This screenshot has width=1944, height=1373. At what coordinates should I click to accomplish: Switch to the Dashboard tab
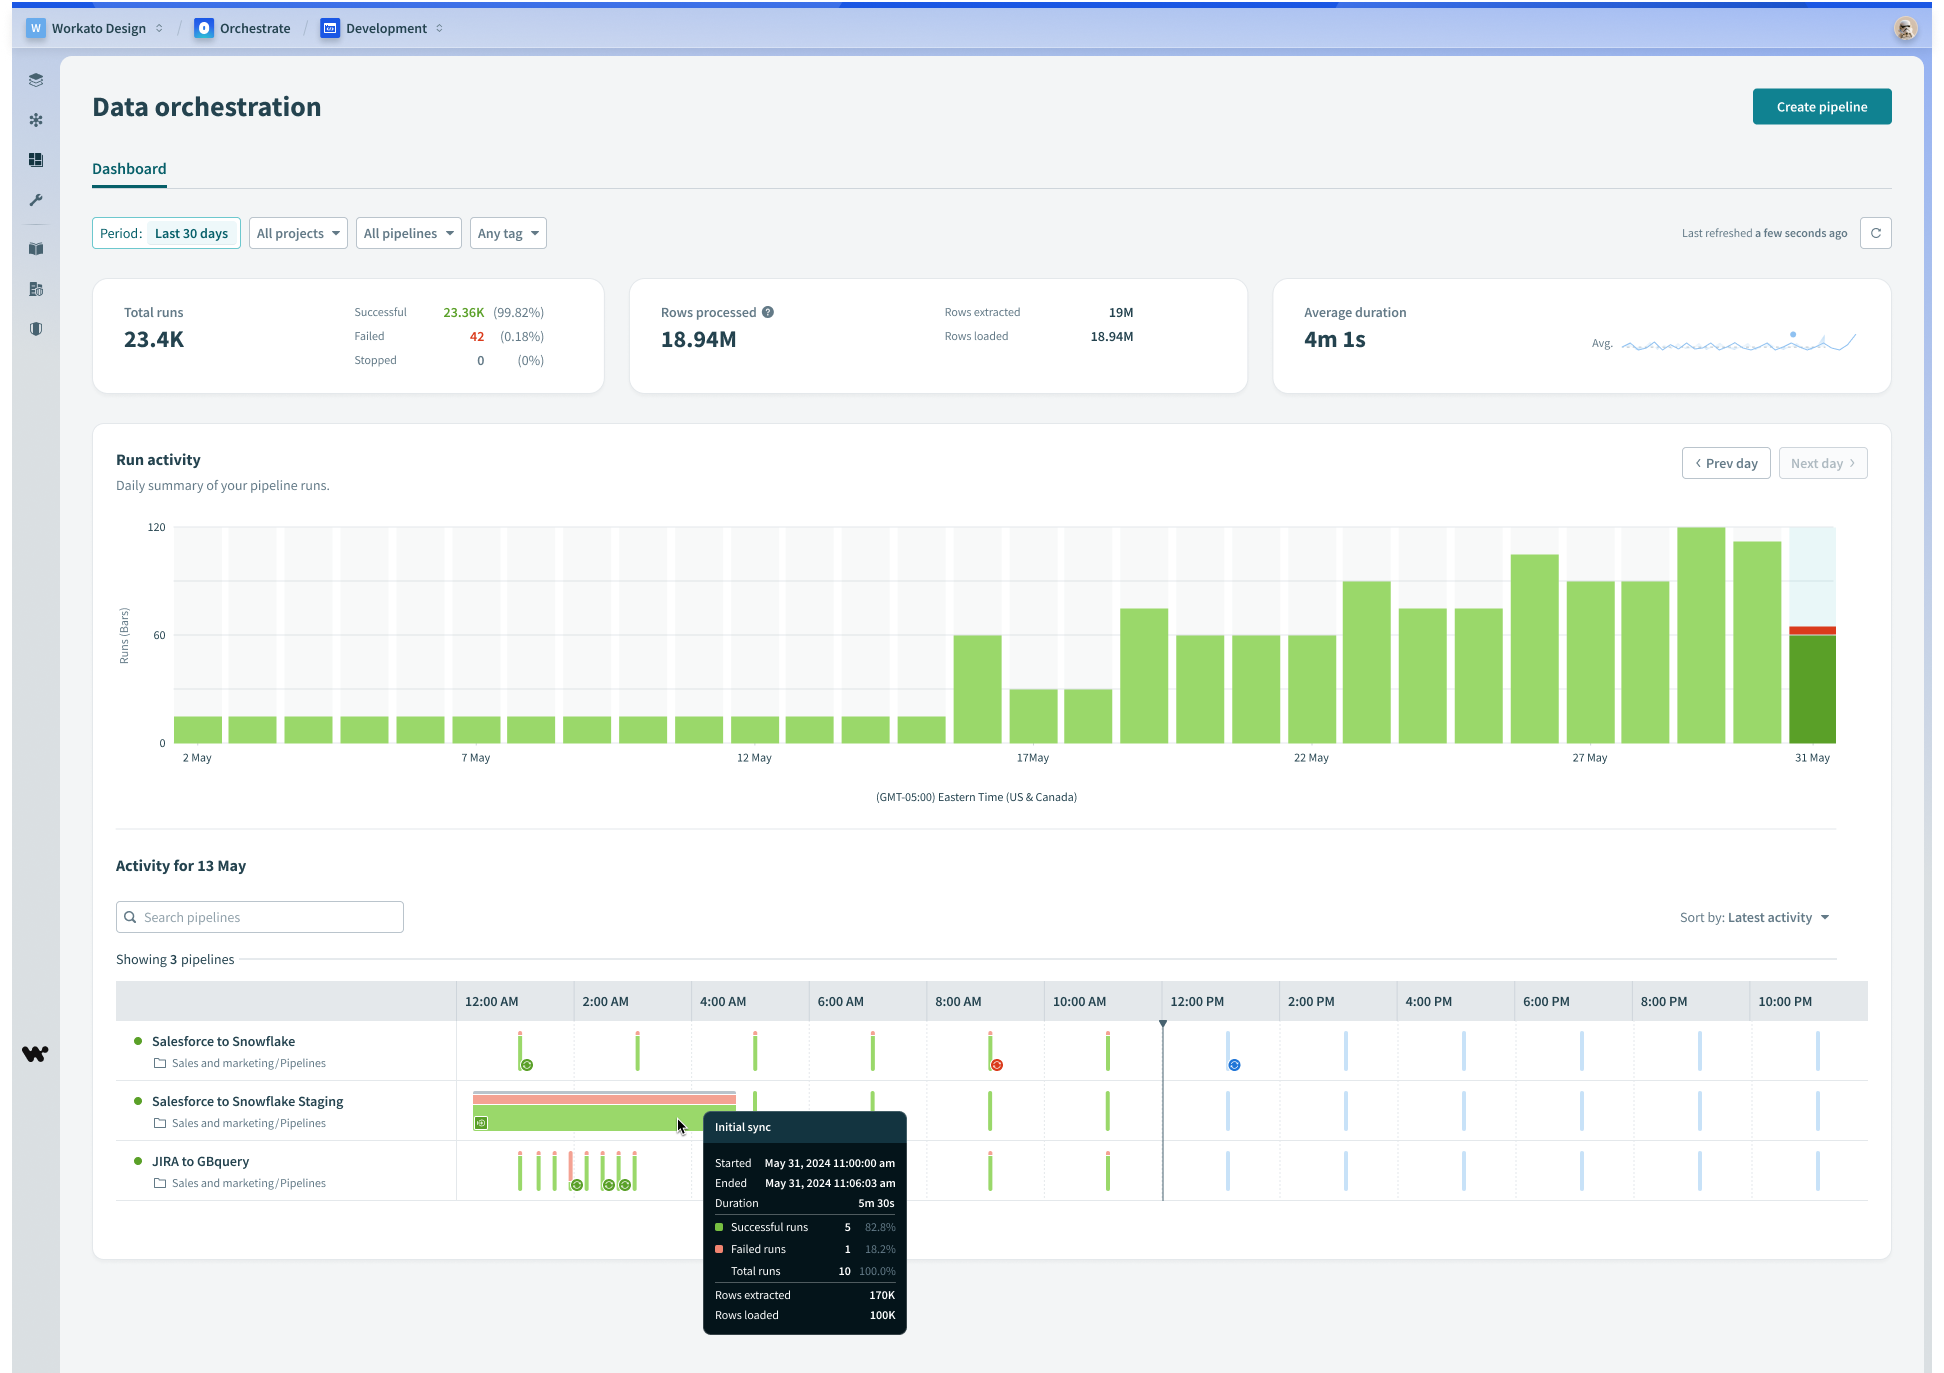(129, 169)
